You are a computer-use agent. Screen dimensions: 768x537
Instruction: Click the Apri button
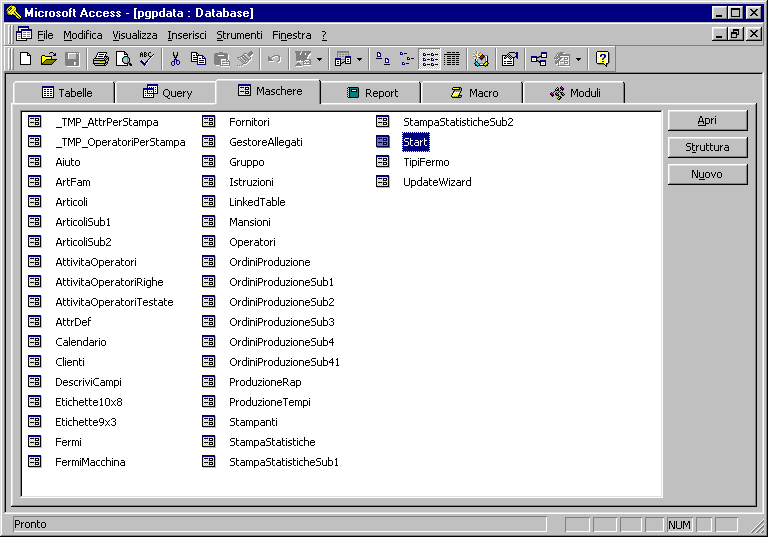coord(707,121)
